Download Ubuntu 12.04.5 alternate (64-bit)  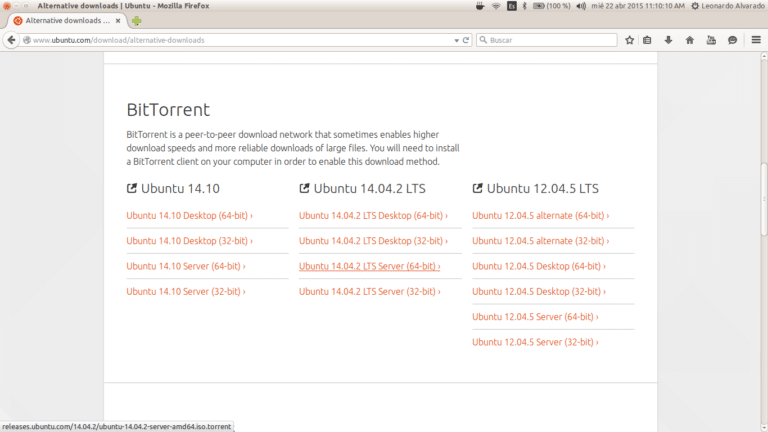(541, 216)
